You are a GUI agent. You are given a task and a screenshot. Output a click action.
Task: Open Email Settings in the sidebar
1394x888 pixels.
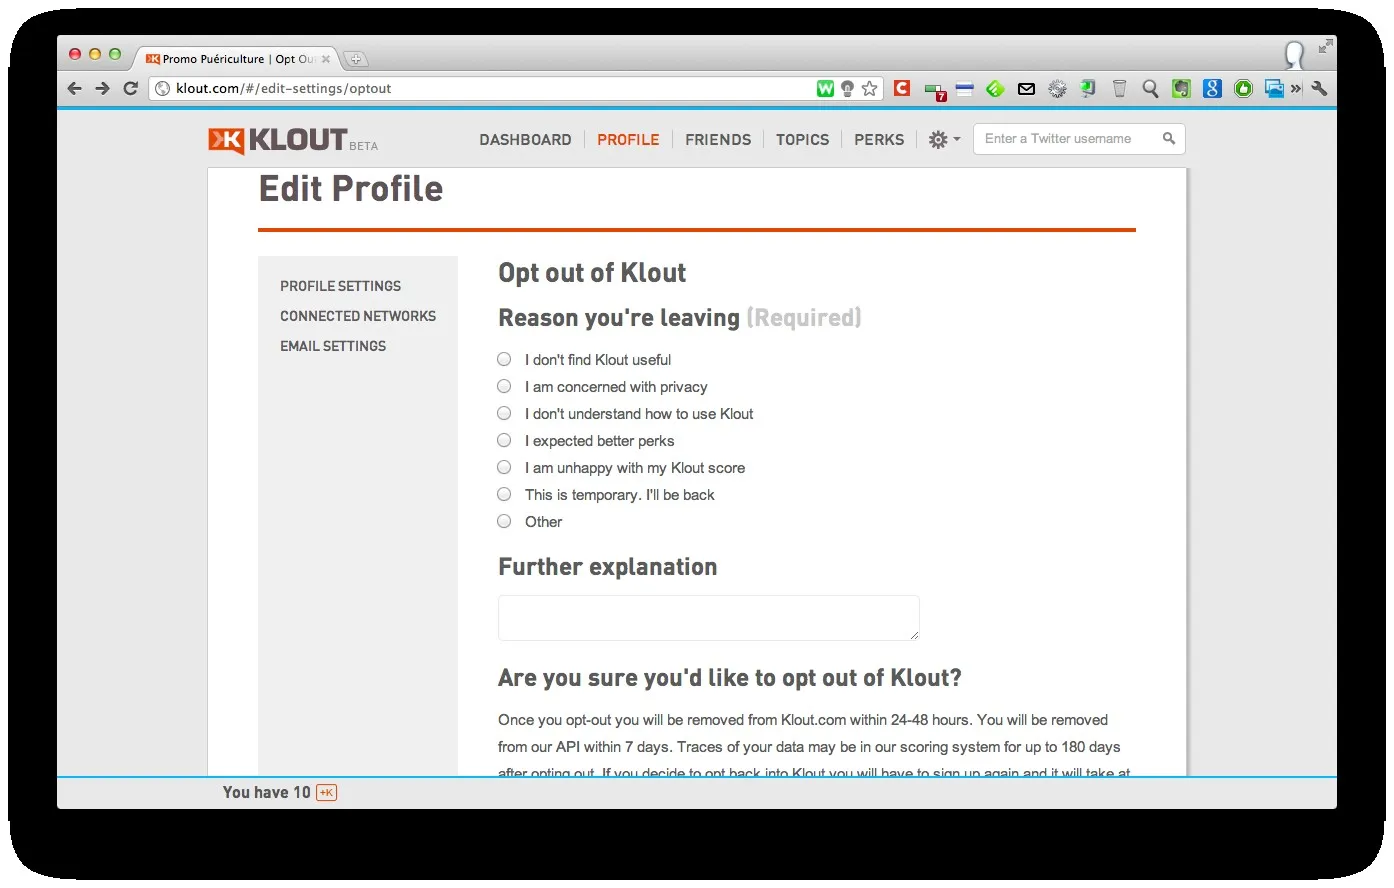coord(333,346)
